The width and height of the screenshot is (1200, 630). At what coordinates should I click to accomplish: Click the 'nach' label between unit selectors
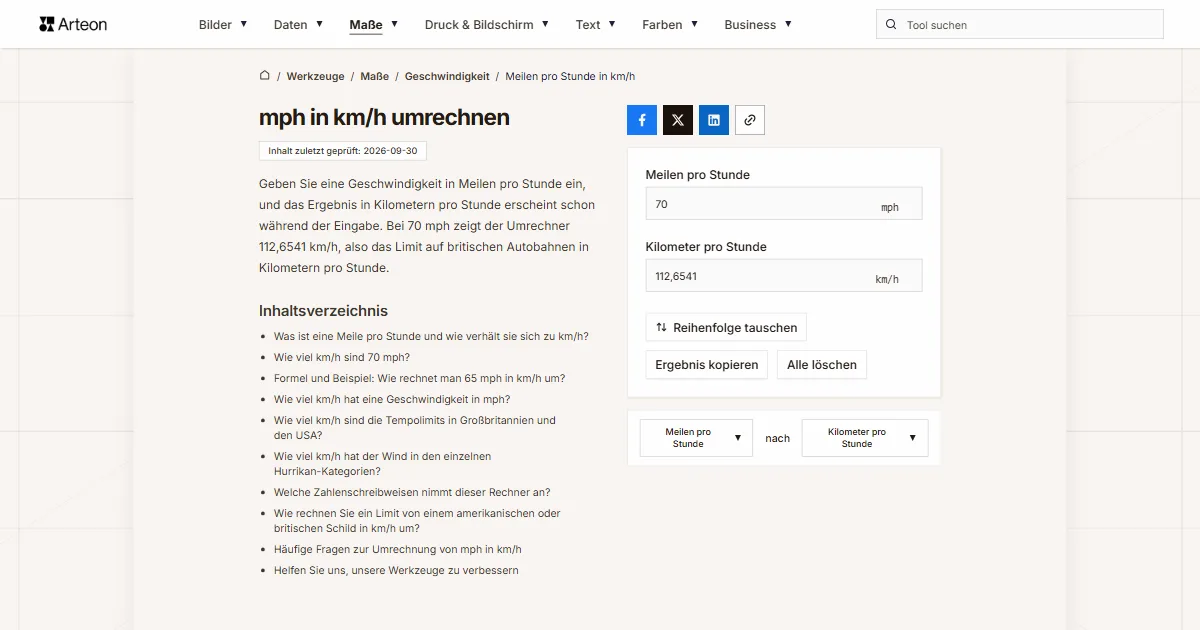[x=778, y=438]
